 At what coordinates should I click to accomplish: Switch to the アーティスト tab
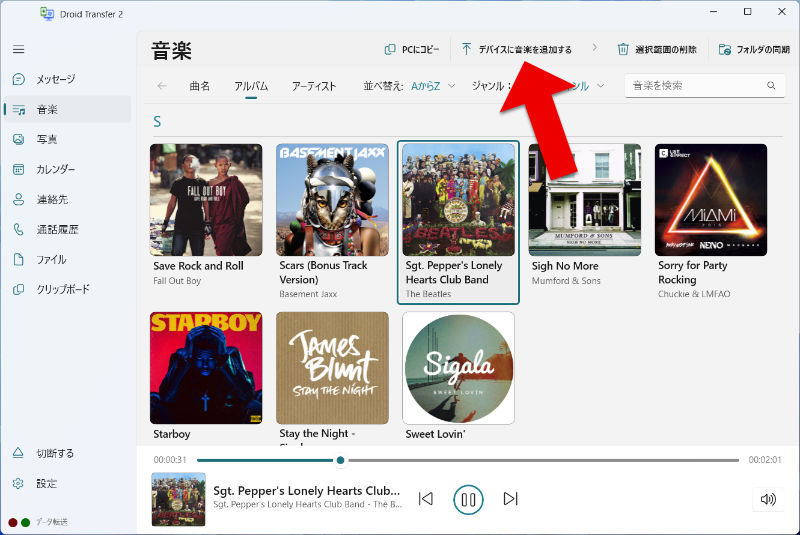[314, 86]
